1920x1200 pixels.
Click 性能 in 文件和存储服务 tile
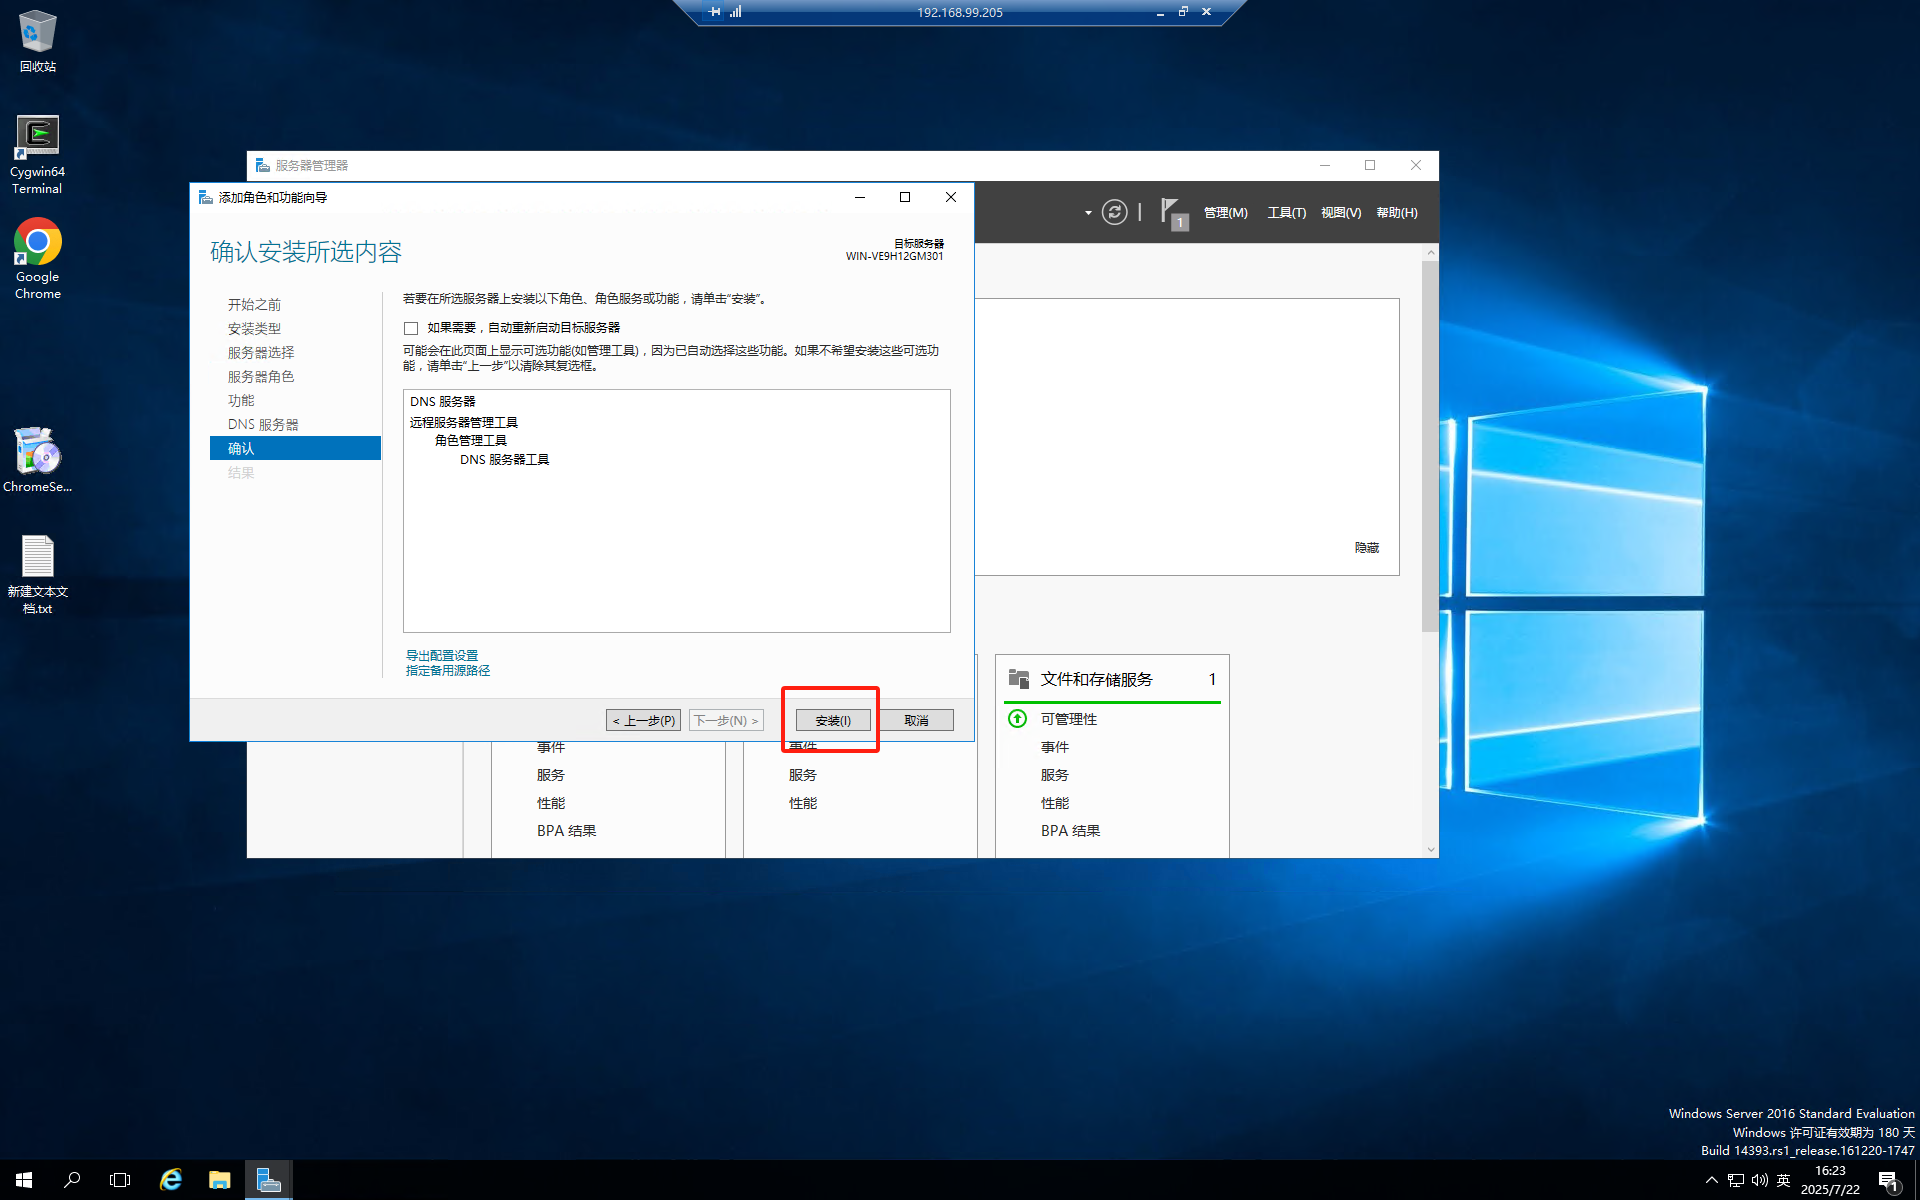coord(1055,803)
